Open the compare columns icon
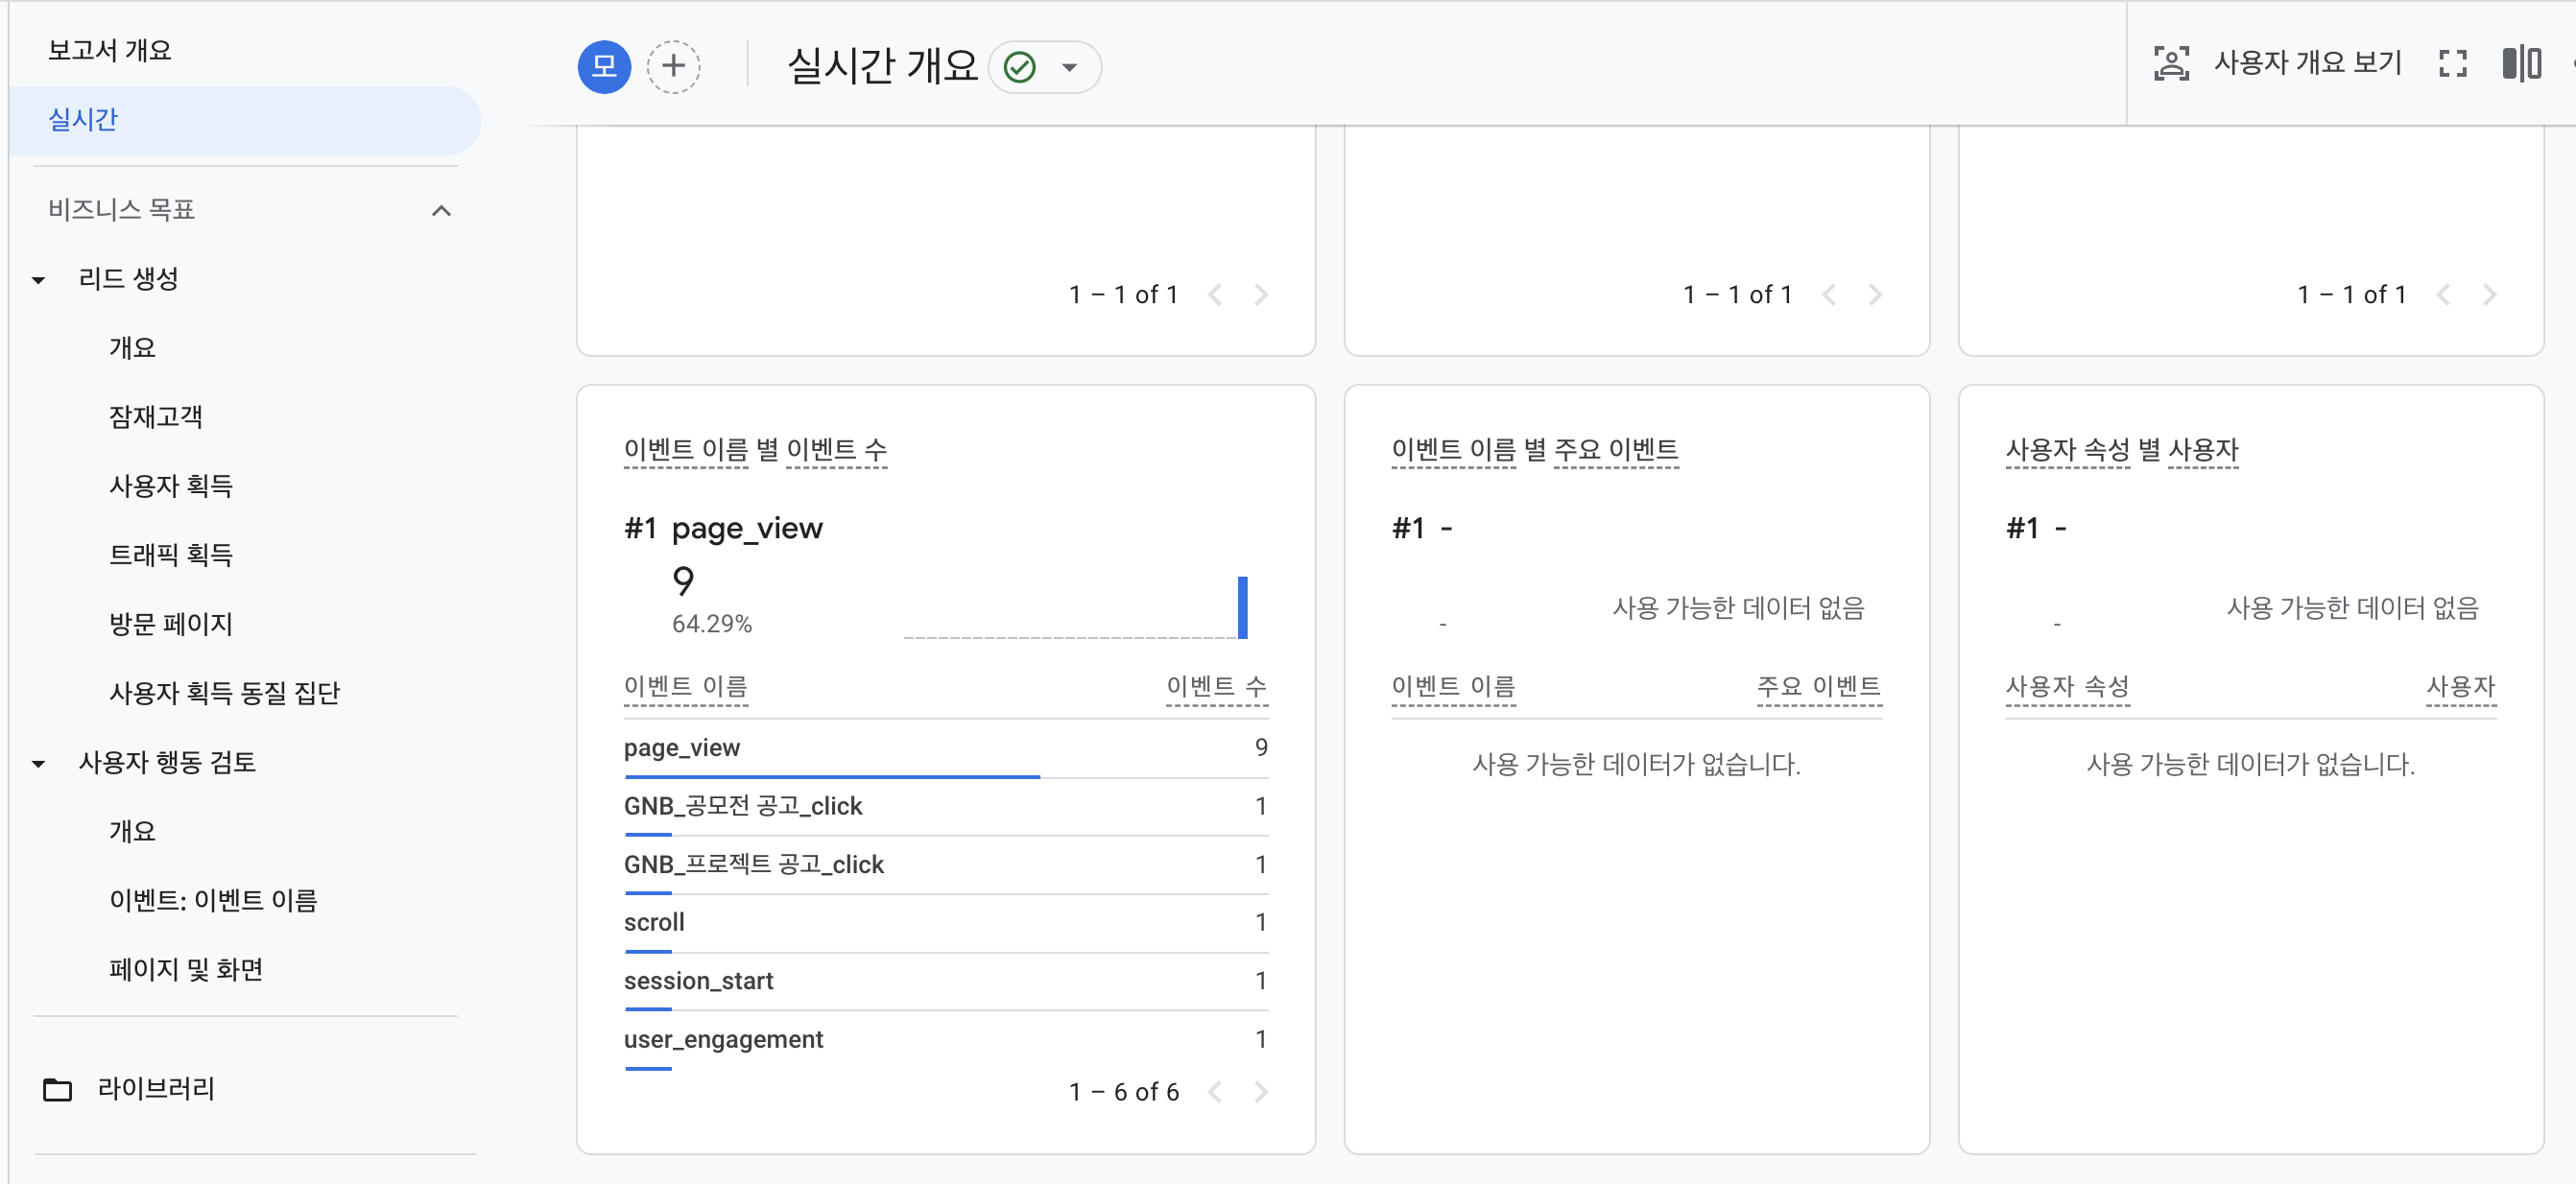Viewport: 2576px width, 1184px height. pos(2521,64)
